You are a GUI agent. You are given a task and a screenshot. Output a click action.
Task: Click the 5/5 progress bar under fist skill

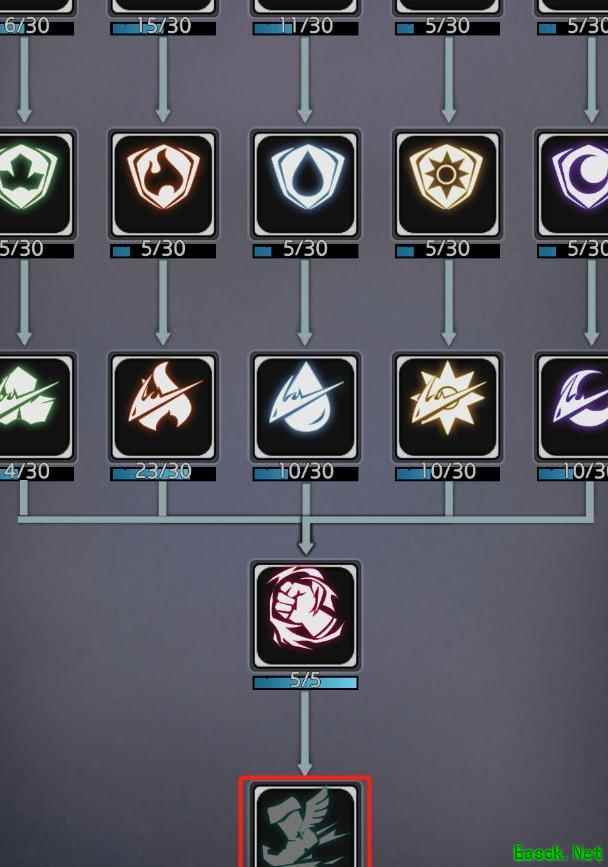tap(305, 682)
